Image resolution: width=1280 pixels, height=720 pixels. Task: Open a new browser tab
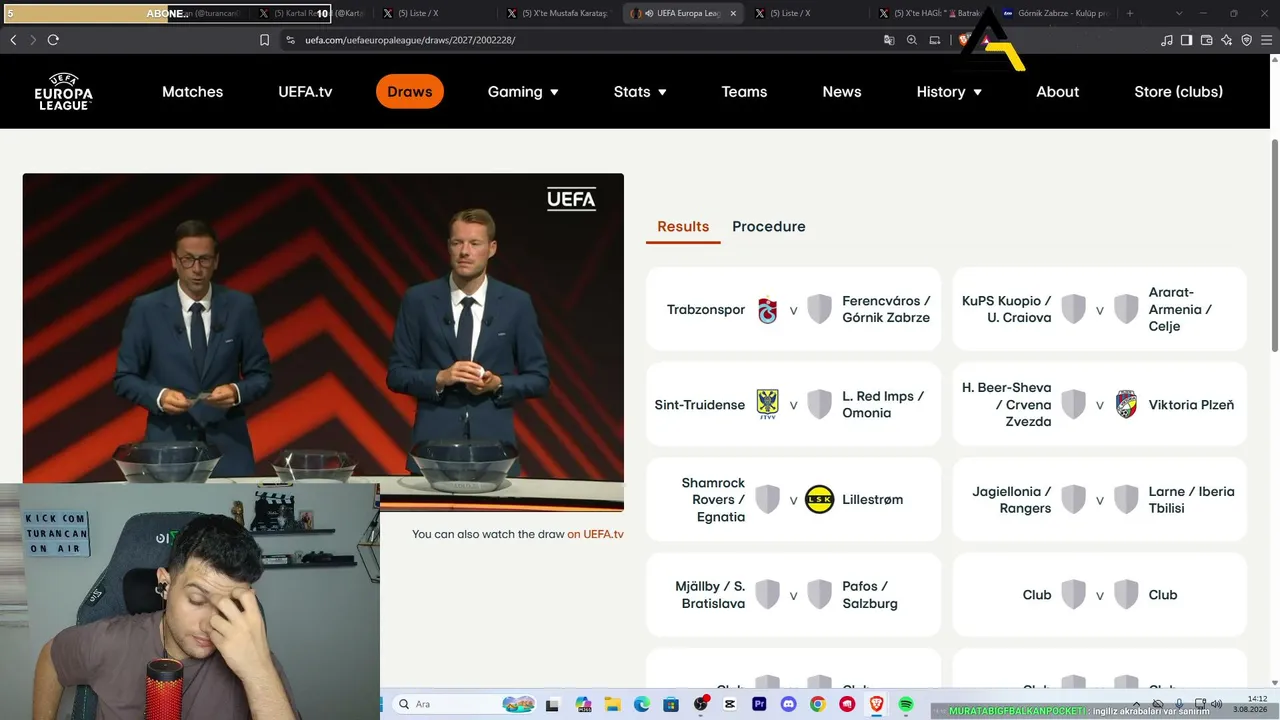1130,14
